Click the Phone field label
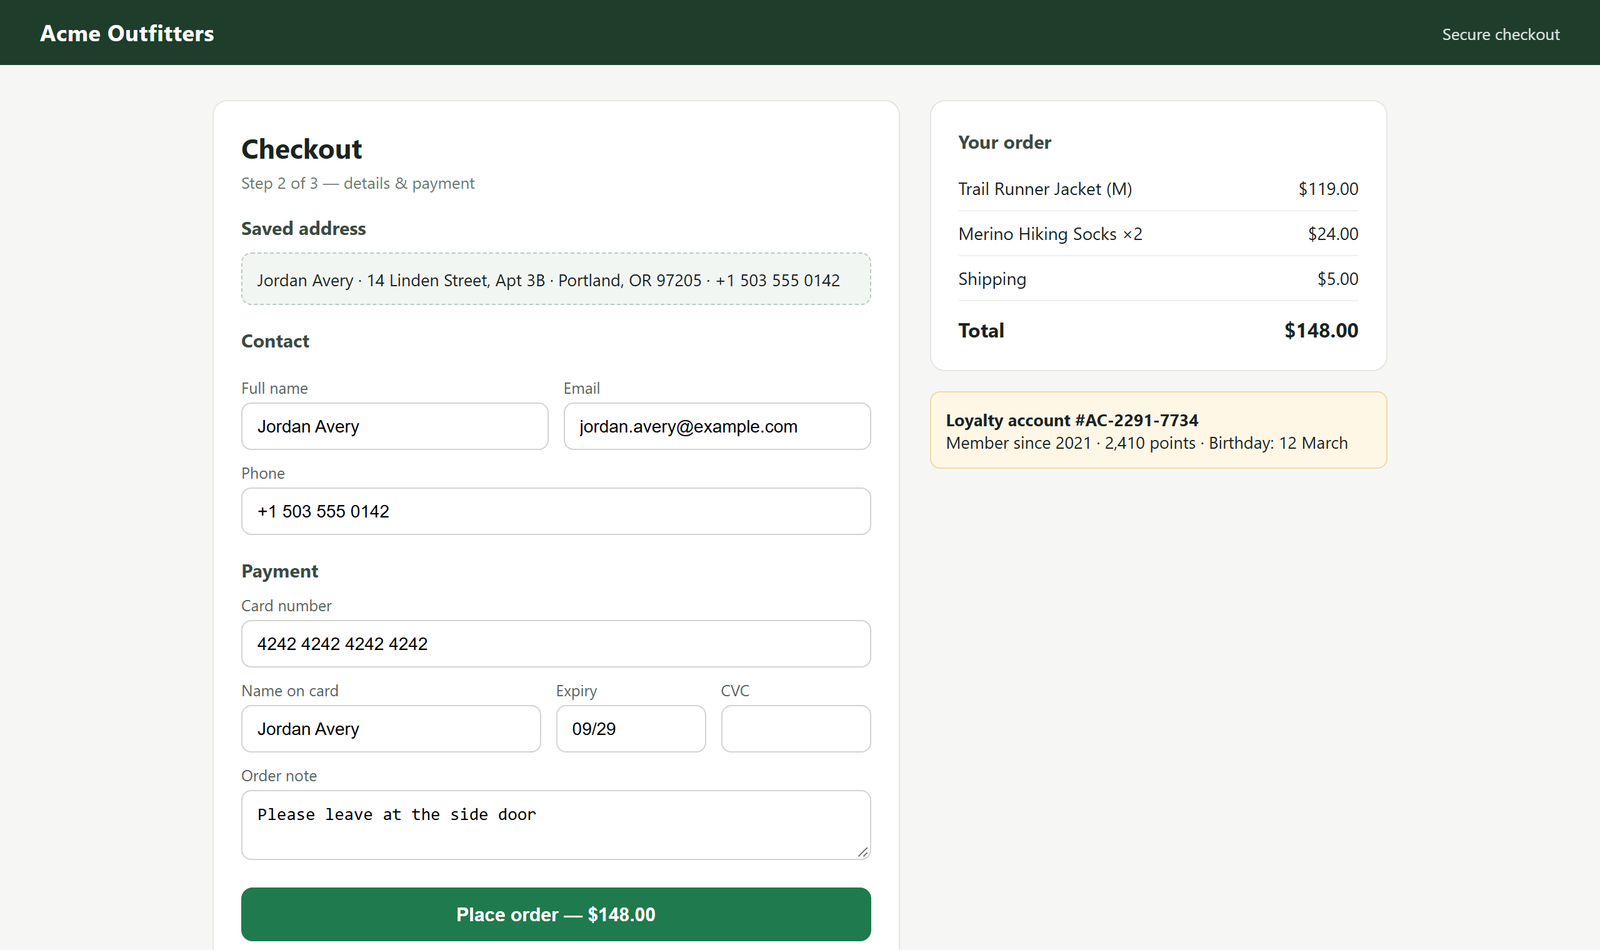Viewport: 1600px width, 950px height. coord(263,473)
